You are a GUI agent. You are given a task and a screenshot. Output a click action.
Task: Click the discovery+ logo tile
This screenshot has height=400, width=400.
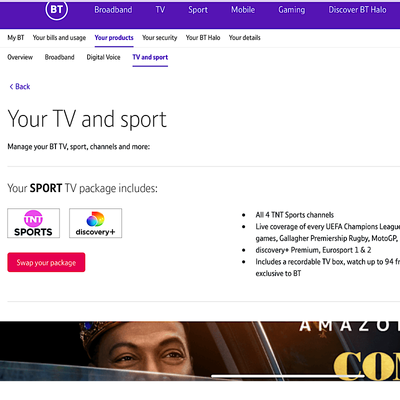[x=95, y=223]
